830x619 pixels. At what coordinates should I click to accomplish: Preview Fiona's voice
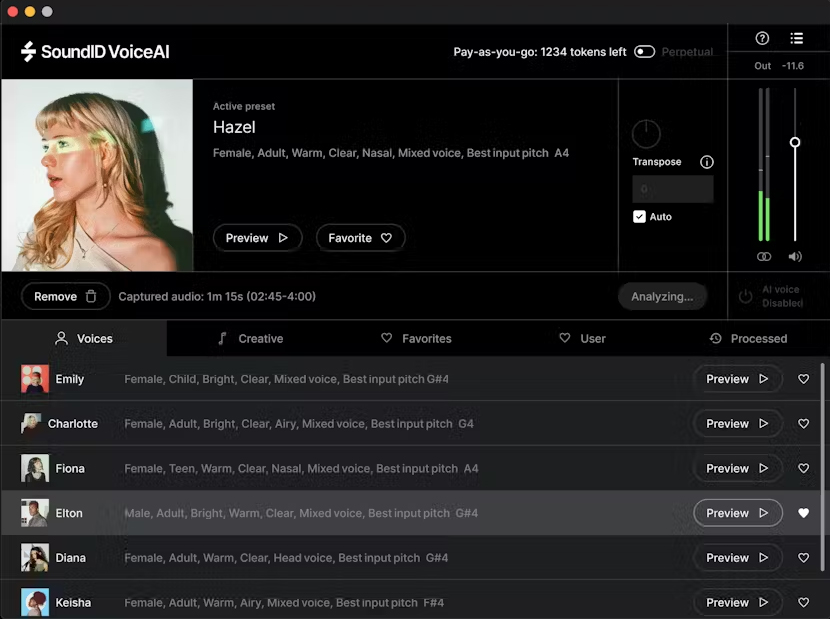[738, 468]
